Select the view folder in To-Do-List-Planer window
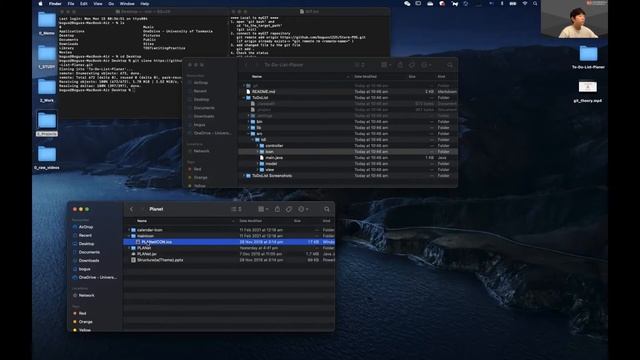Screen dimensions: 640x360 [x=269, y=169]
